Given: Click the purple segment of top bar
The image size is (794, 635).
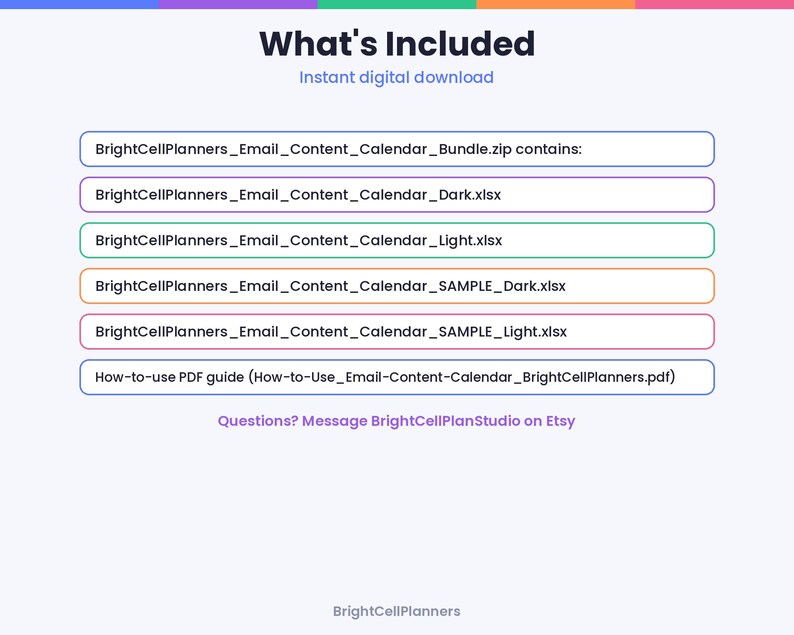Looking at the screenshot, I should coord(238,4).
